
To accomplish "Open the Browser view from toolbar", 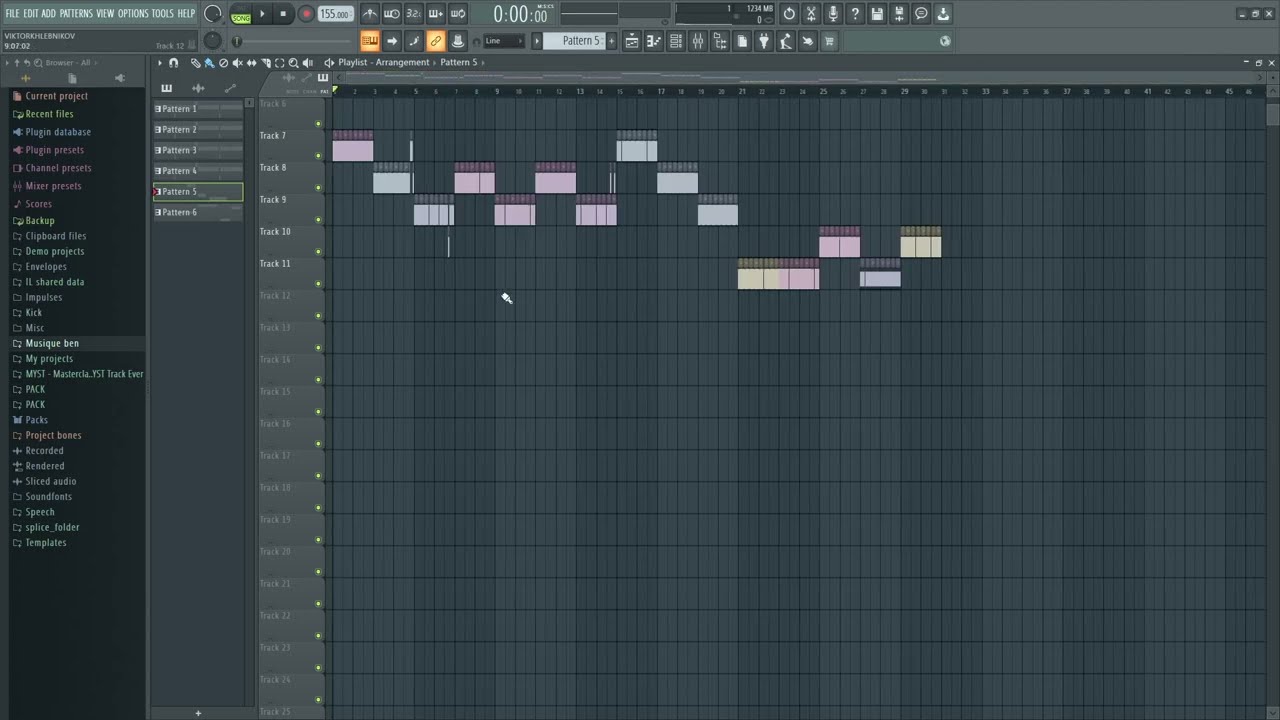I will pos(720,41).
